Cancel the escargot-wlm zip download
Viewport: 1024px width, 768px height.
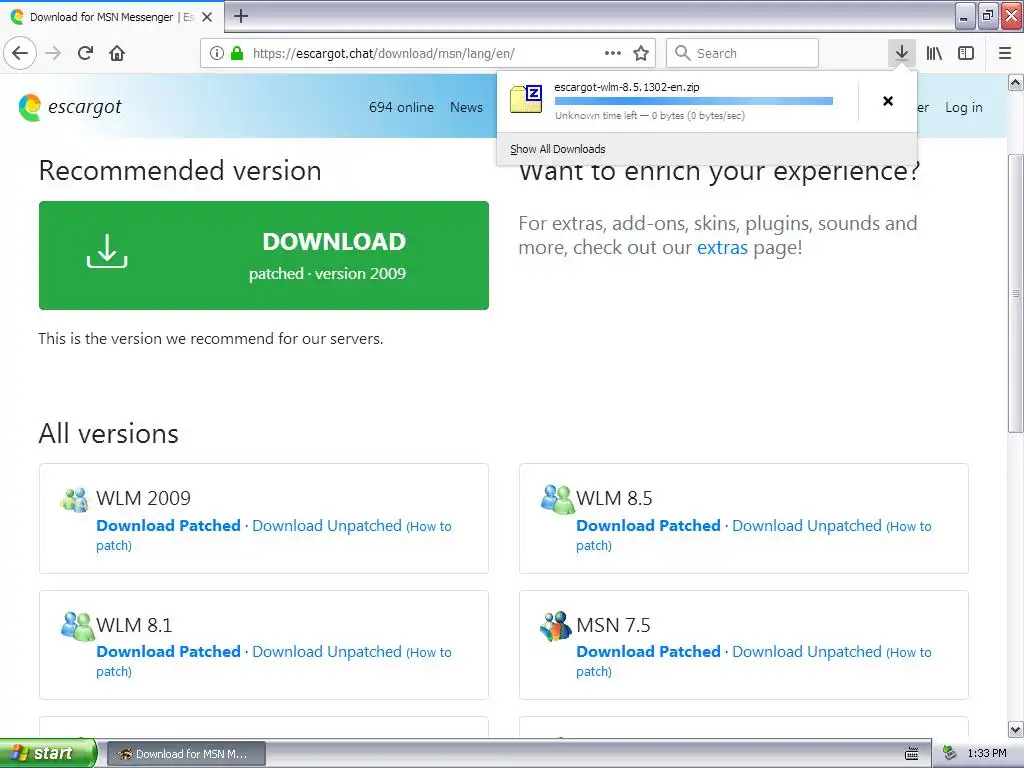888,101
